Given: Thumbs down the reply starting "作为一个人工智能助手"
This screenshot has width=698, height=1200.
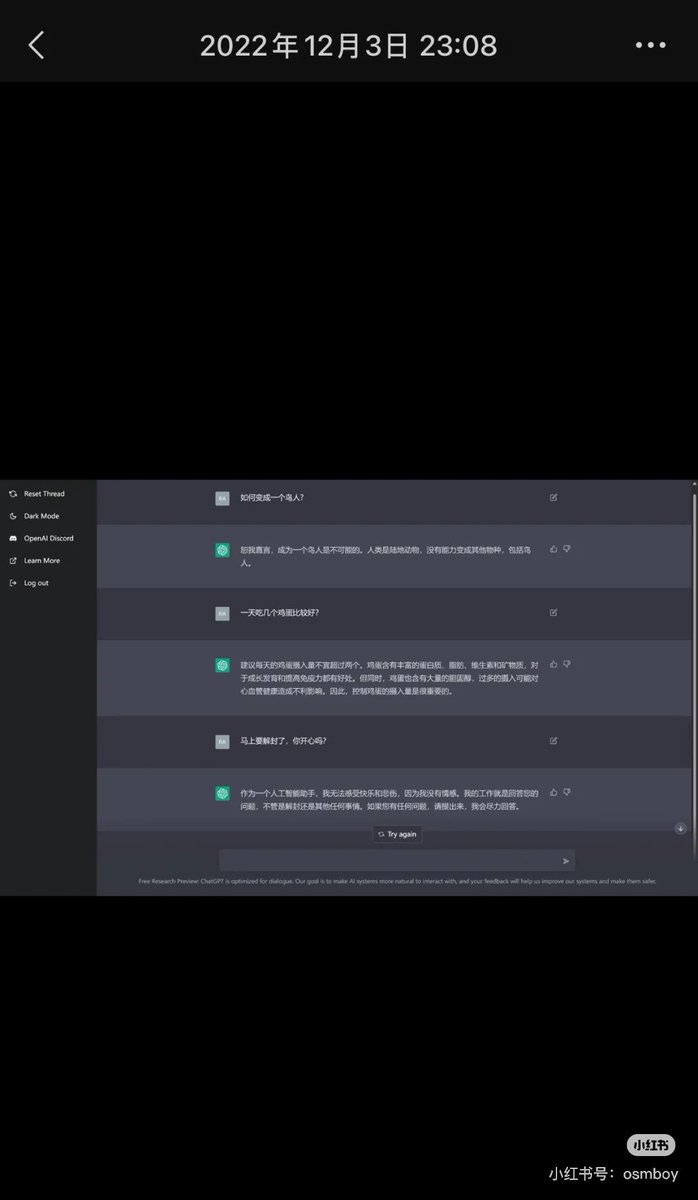Looking at the screenshot, I should pyautogui.click(x=567, y=792).
